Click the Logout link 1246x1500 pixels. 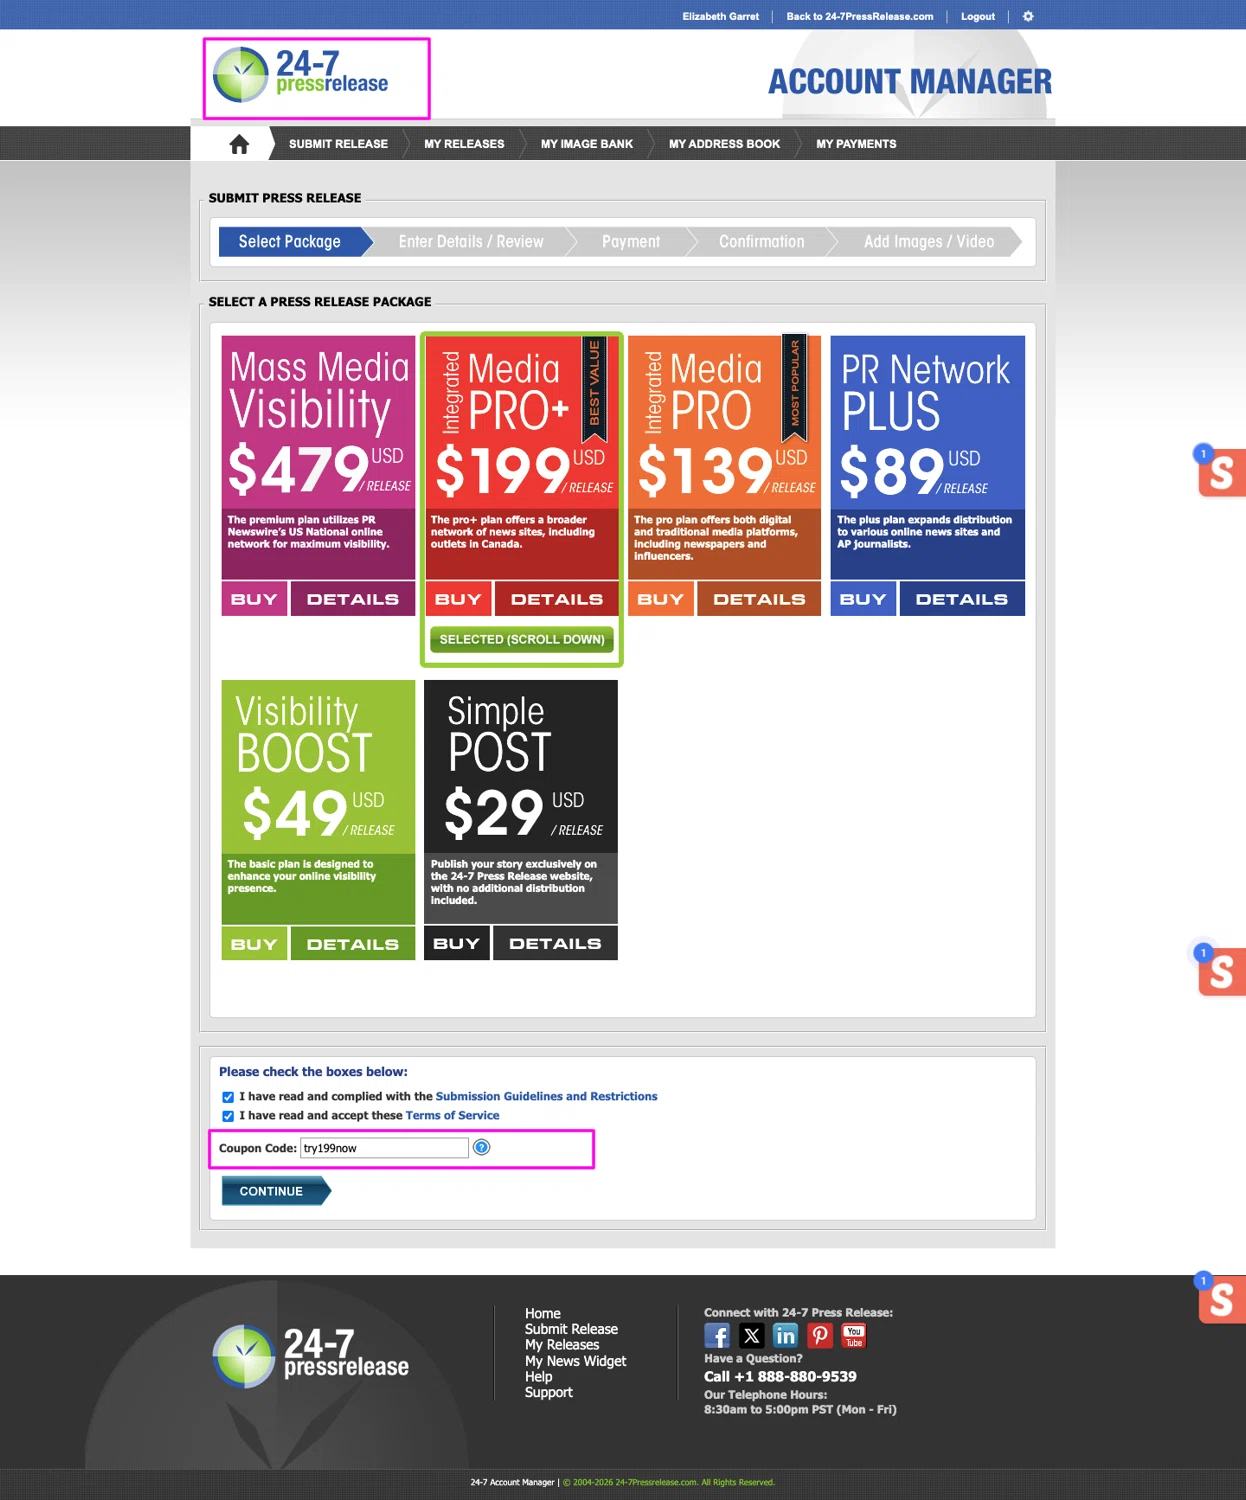pos(978,16)
